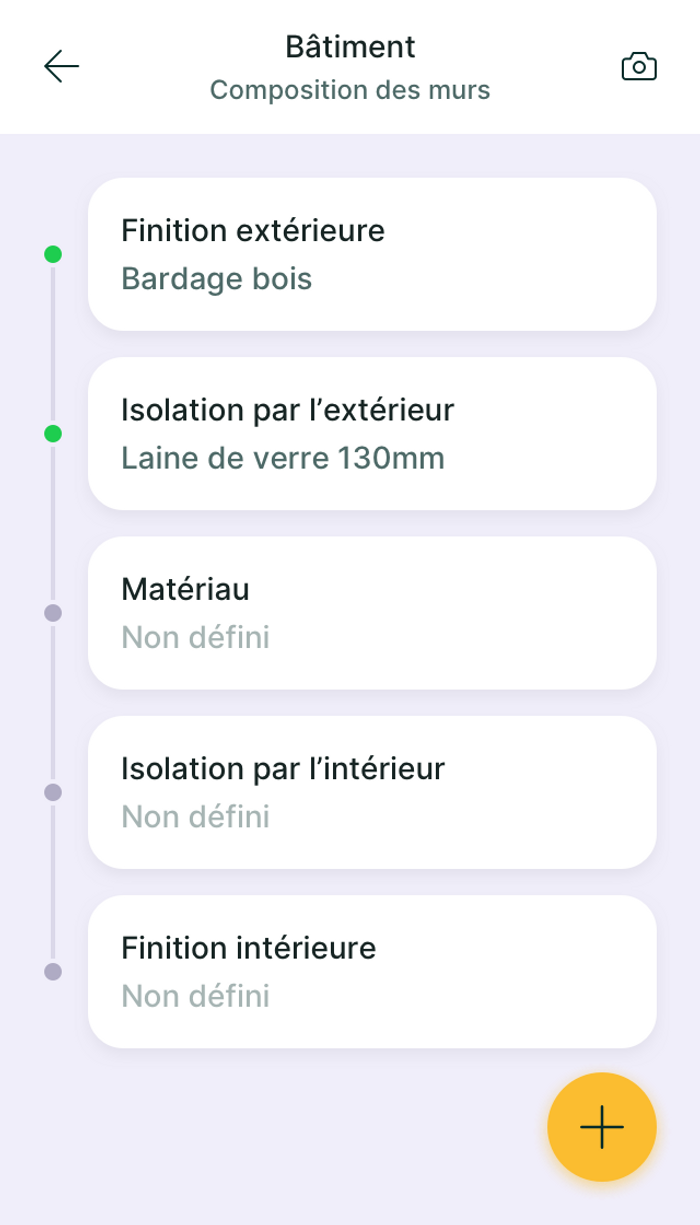
Task: Click the Bâtiment header title
Action: point(350,47)
